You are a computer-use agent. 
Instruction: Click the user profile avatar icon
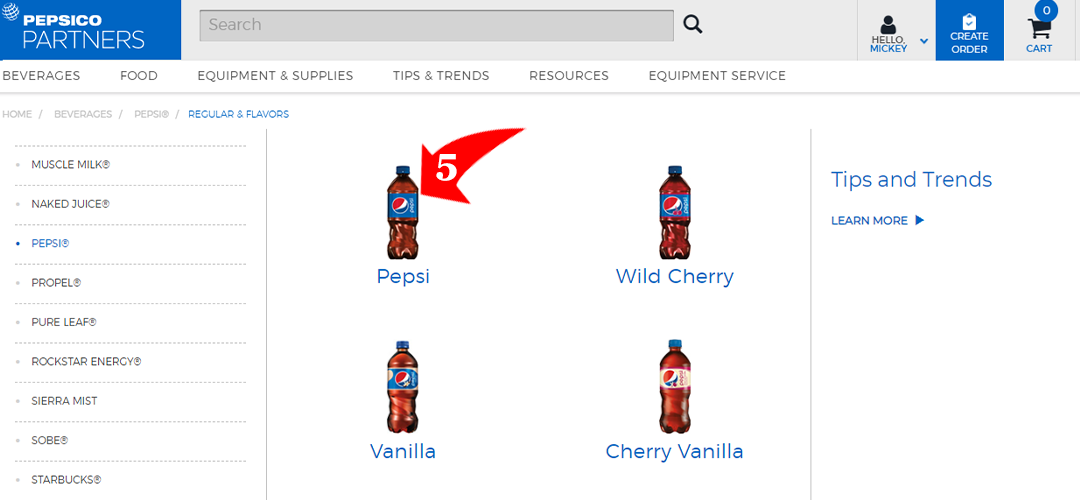[x=889, y=25]
